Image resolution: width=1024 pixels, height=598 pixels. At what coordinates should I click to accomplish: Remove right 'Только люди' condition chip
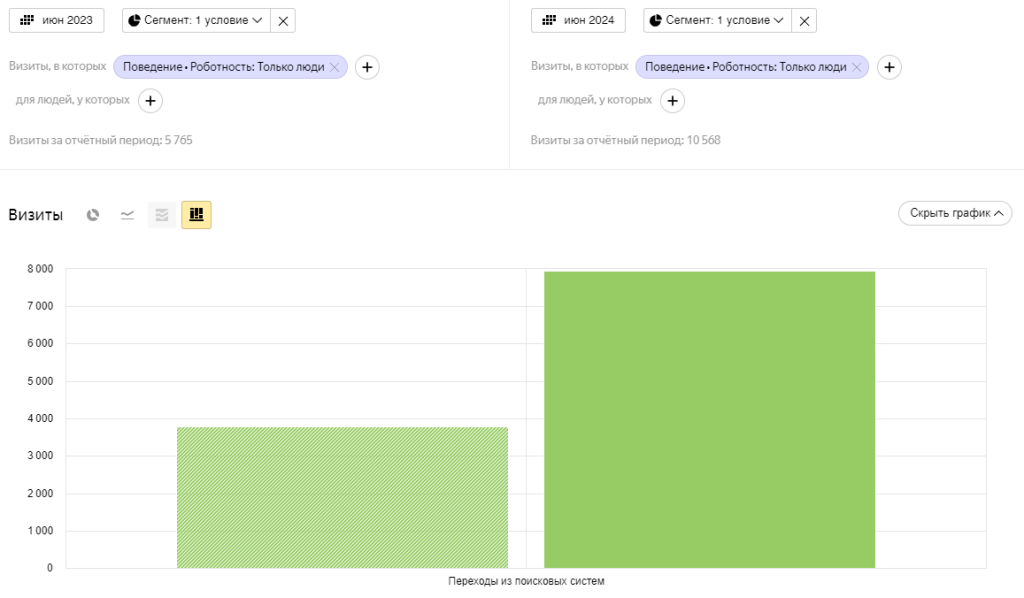tap(857, 67)
